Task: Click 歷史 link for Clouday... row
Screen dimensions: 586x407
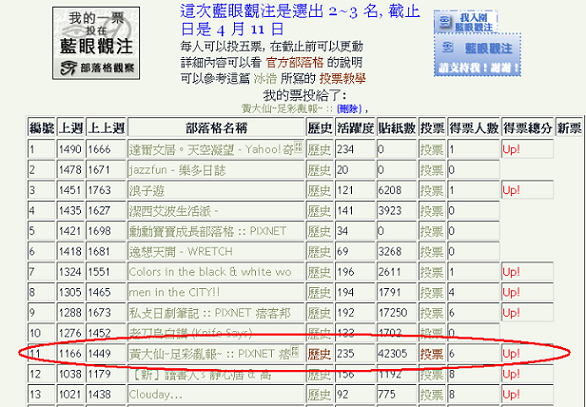Action: pyautogui.click(x=320, y=394)
